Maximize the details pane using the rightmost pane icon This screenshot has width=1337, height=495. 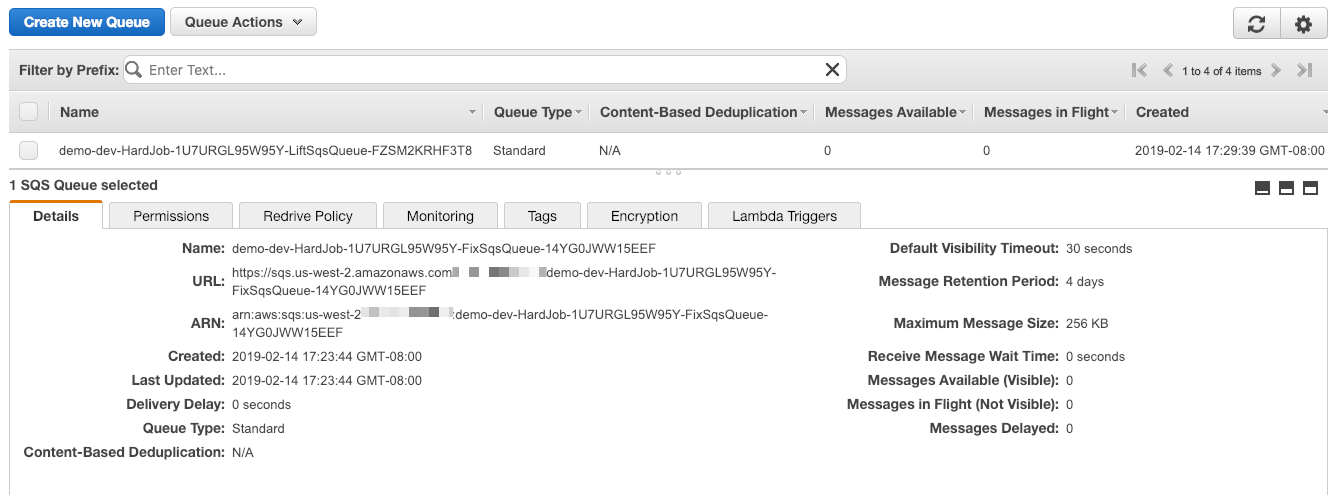(x=1310, y=188)
